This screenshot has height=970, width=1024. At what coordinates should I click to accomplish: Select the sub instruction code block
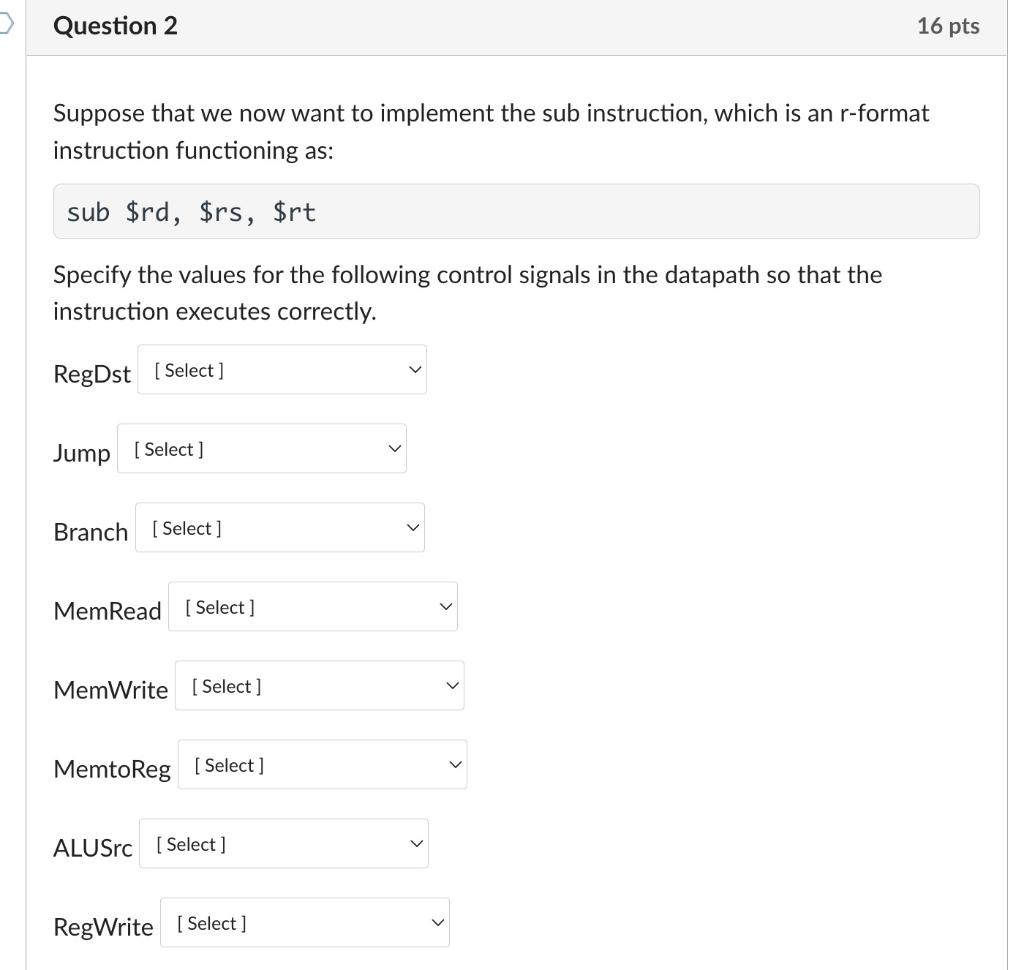pyautogui.click(x=517, y=210)
